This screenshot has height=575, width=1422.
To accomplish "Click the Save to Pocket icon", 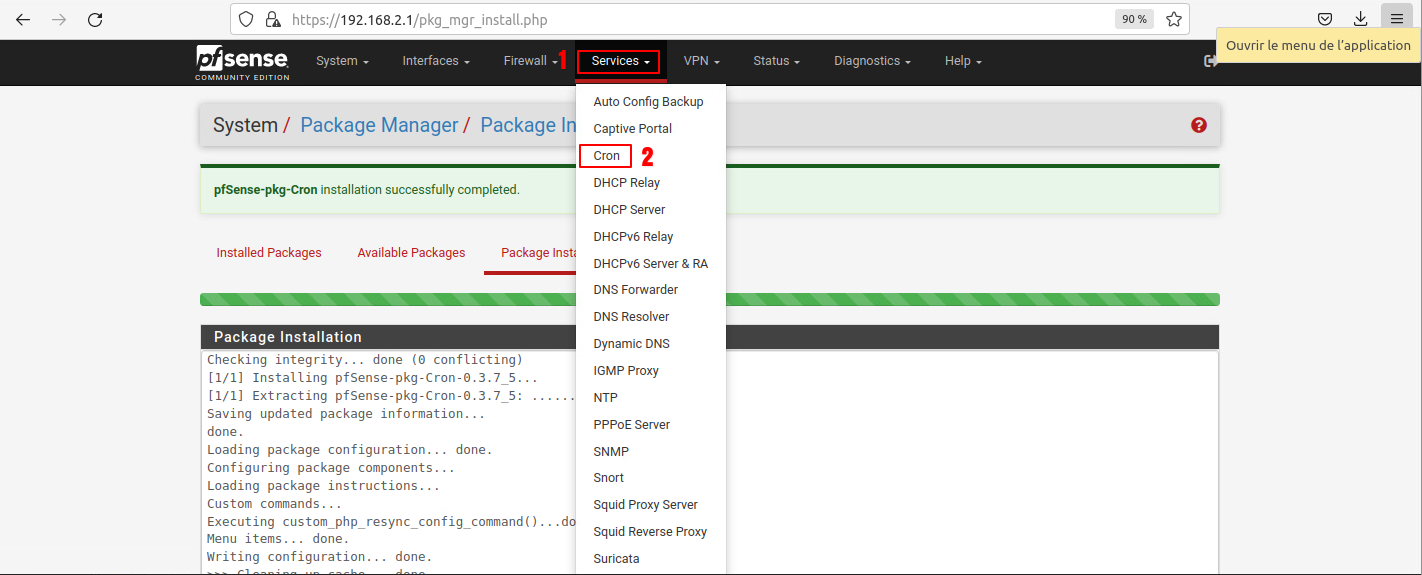I will click(x=1324, y=19).
